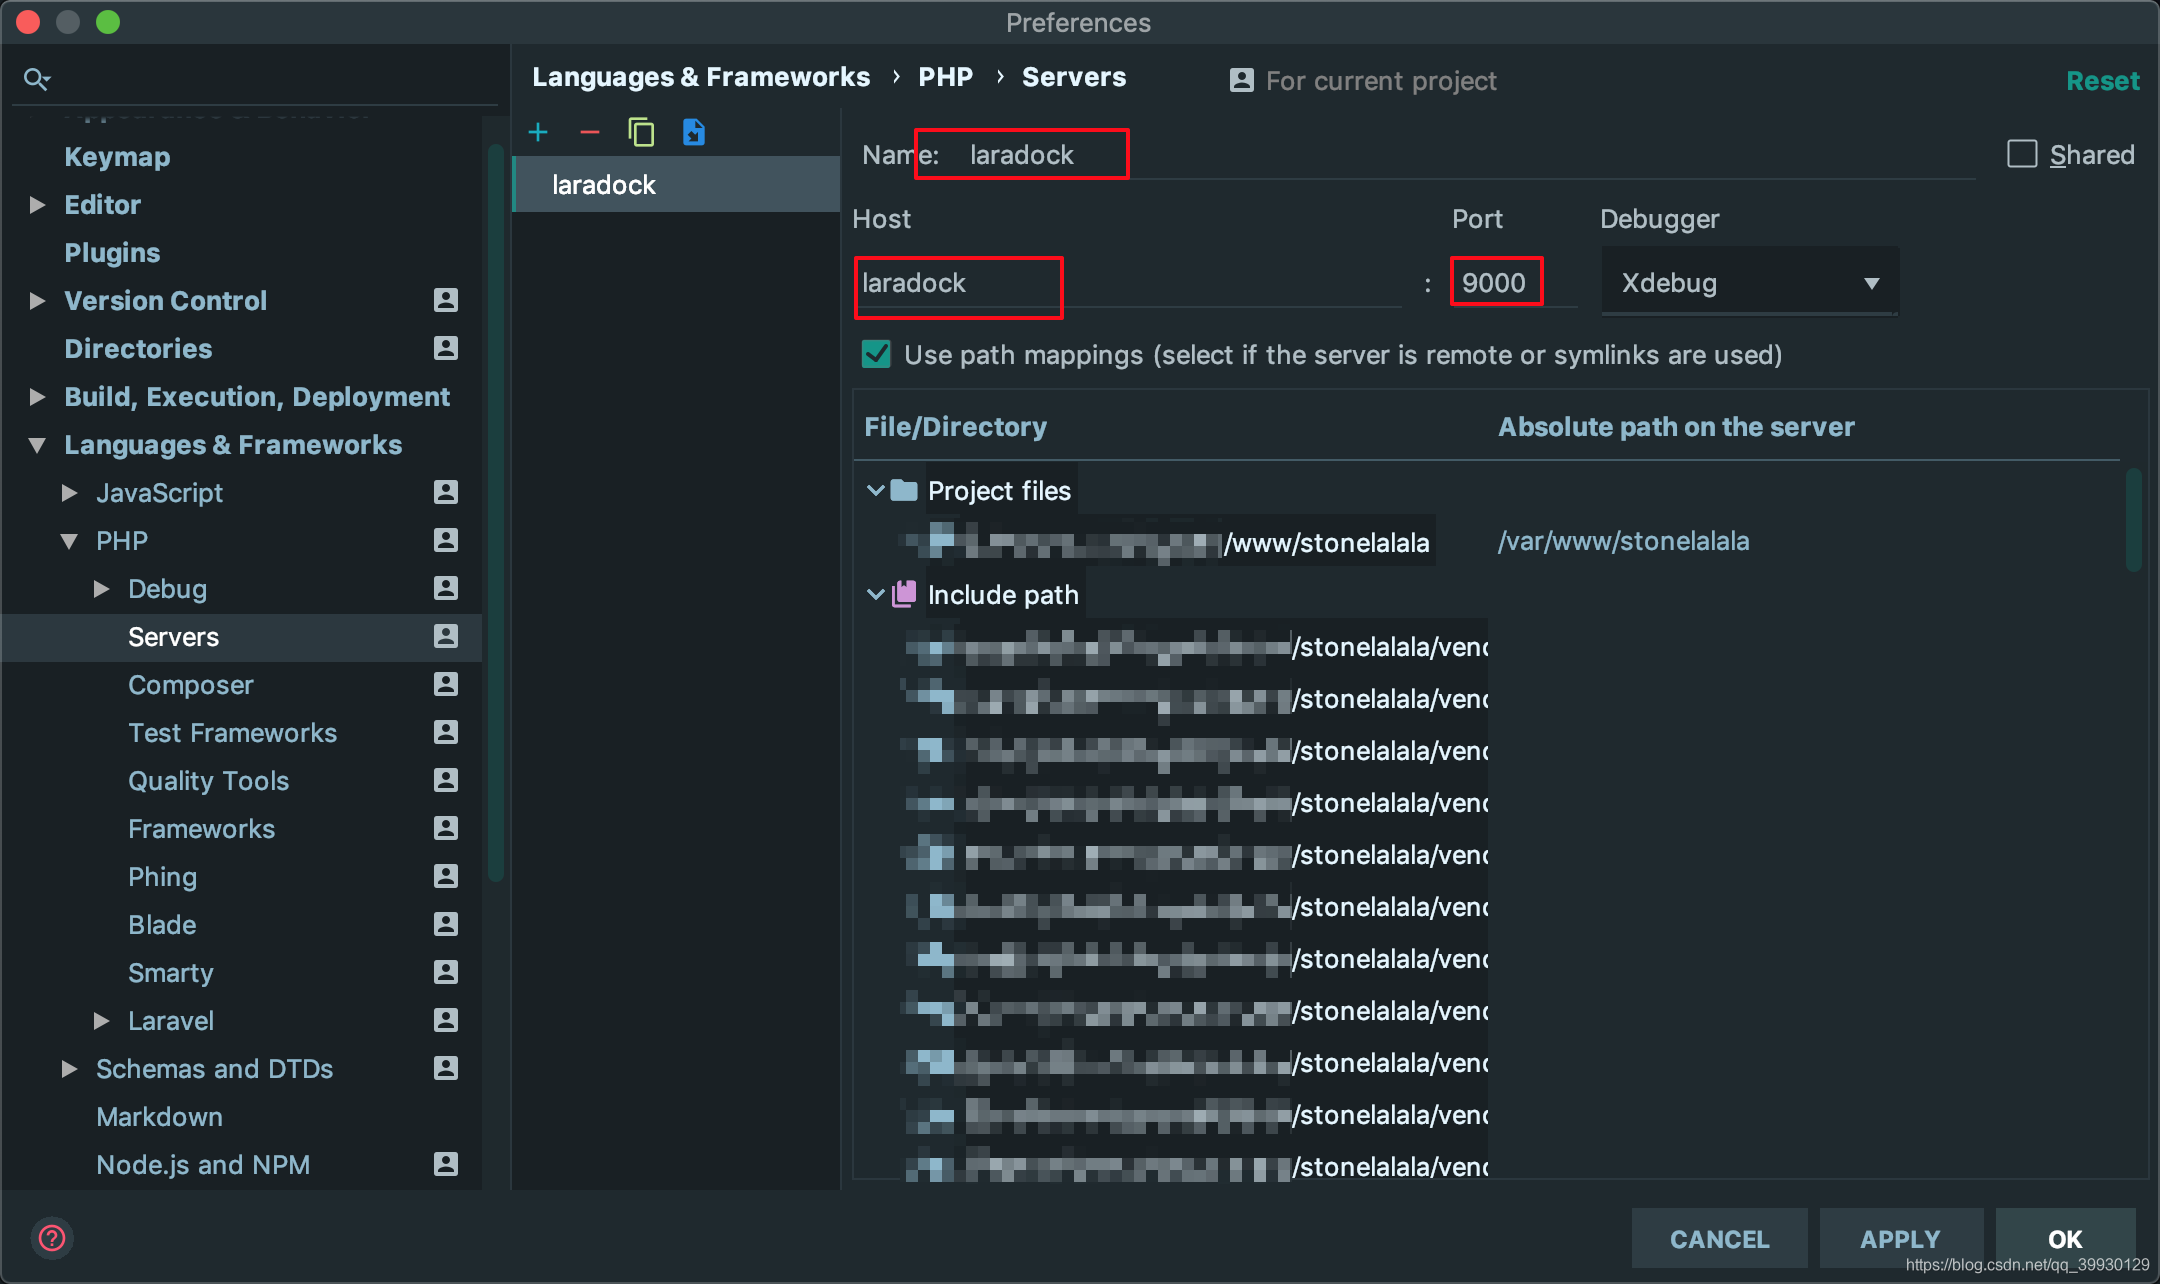
Task: Collapse the Include path tree node
Action: pos(875,594)
